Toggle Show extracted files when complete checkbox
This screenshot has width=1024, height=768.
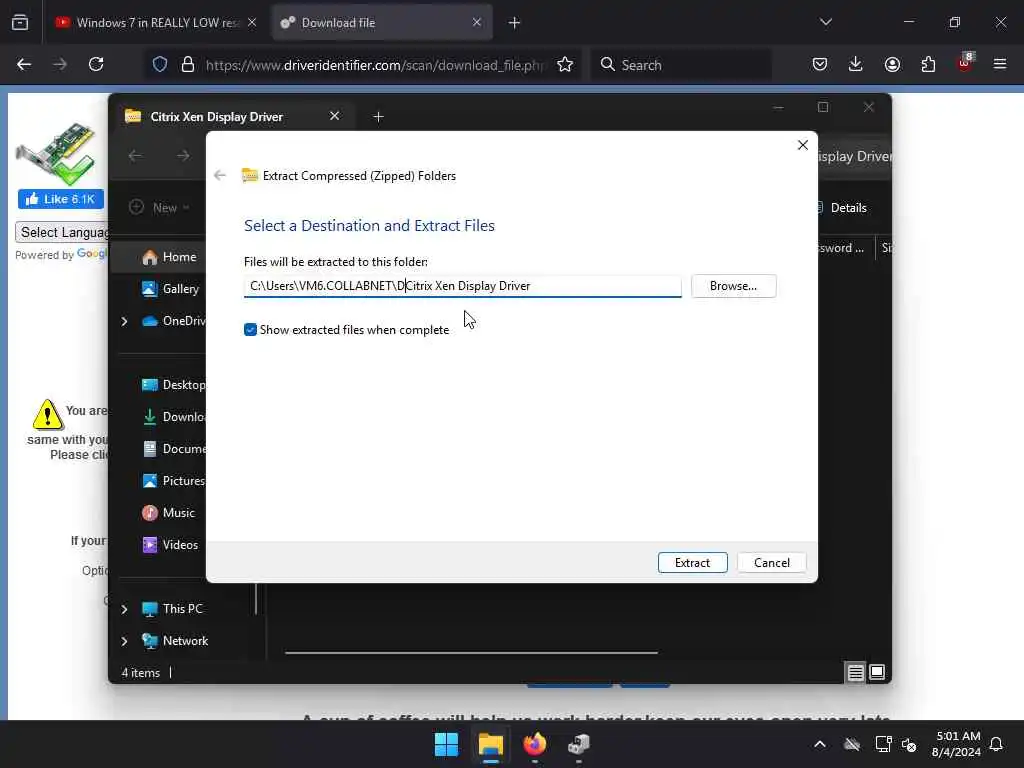(x=250, y=330)
